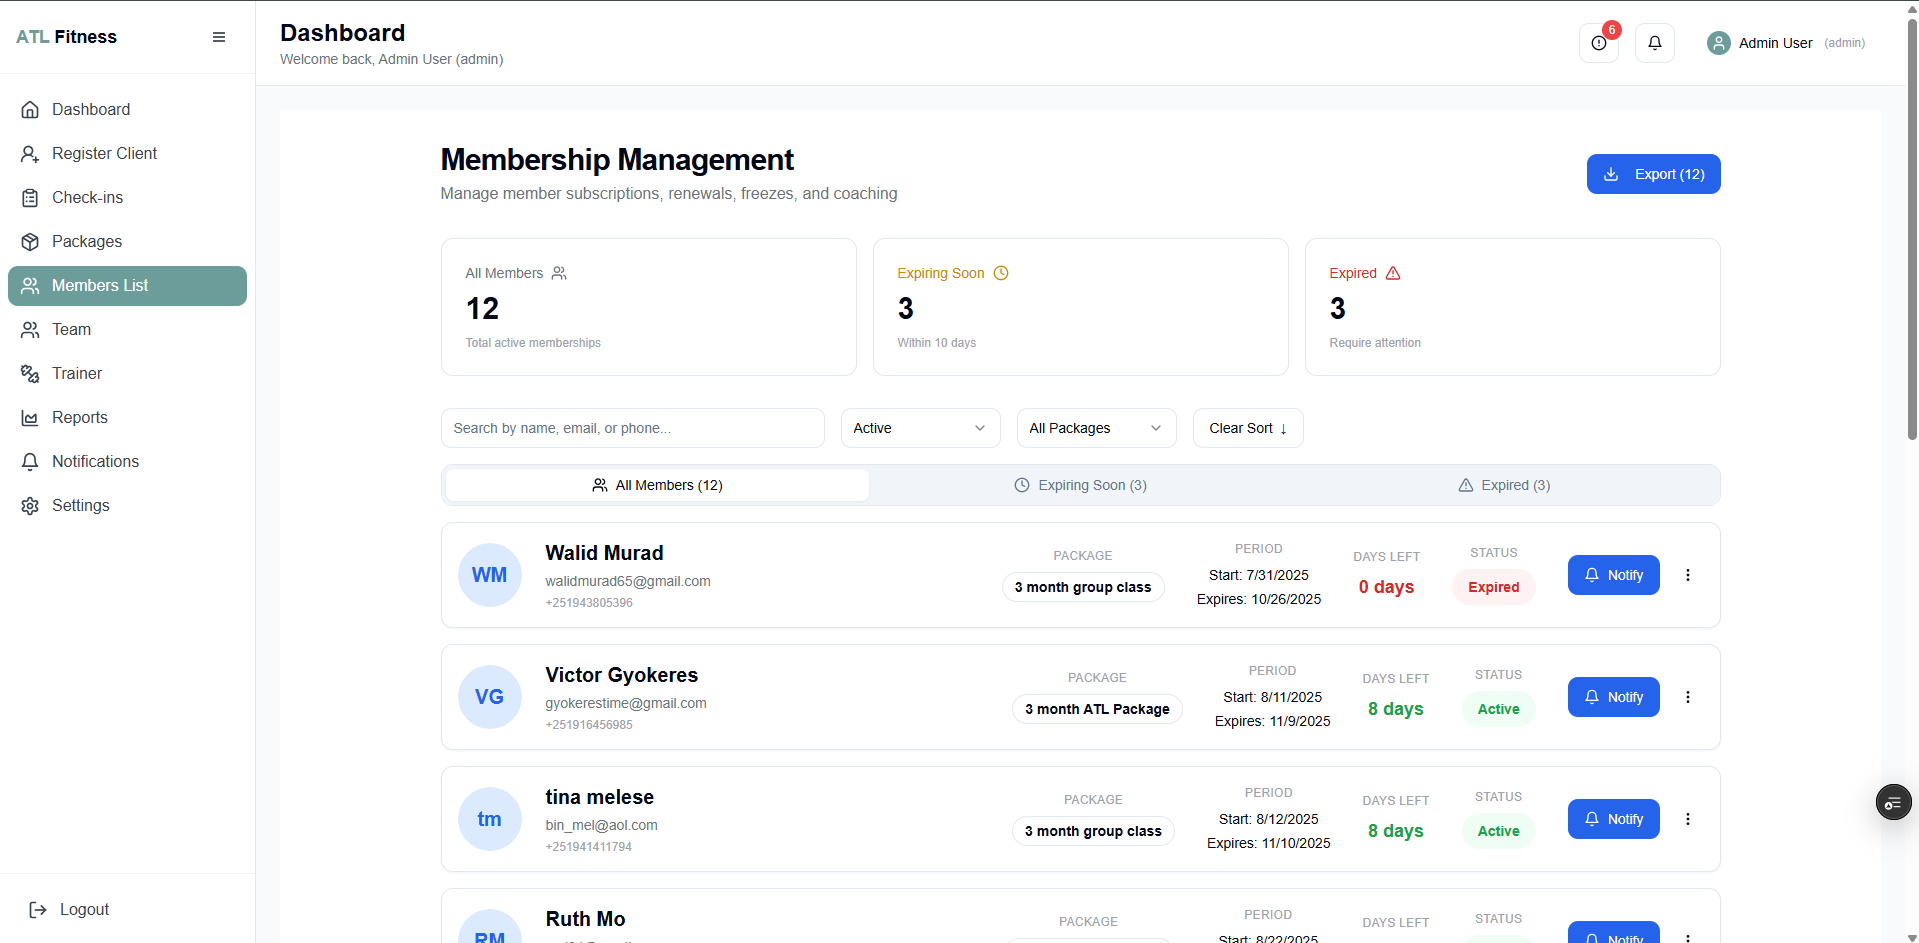Open the All Packages filter dropdown
This screenshot has height=943, width=1919.
point(1096,428)
